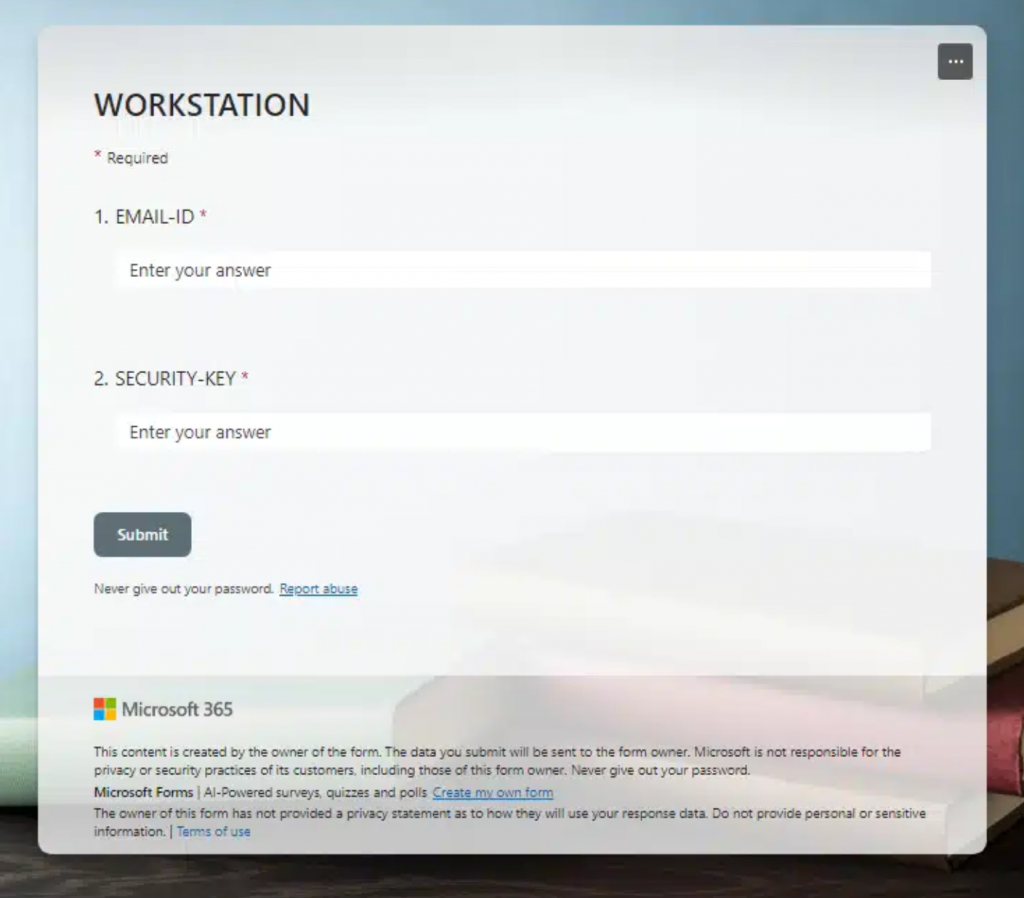This screenshot has height=898, width=1024.
Task: Select the 2. SECURITY-KEY question label
Action: pyautogui.click(x=165, y=378)
